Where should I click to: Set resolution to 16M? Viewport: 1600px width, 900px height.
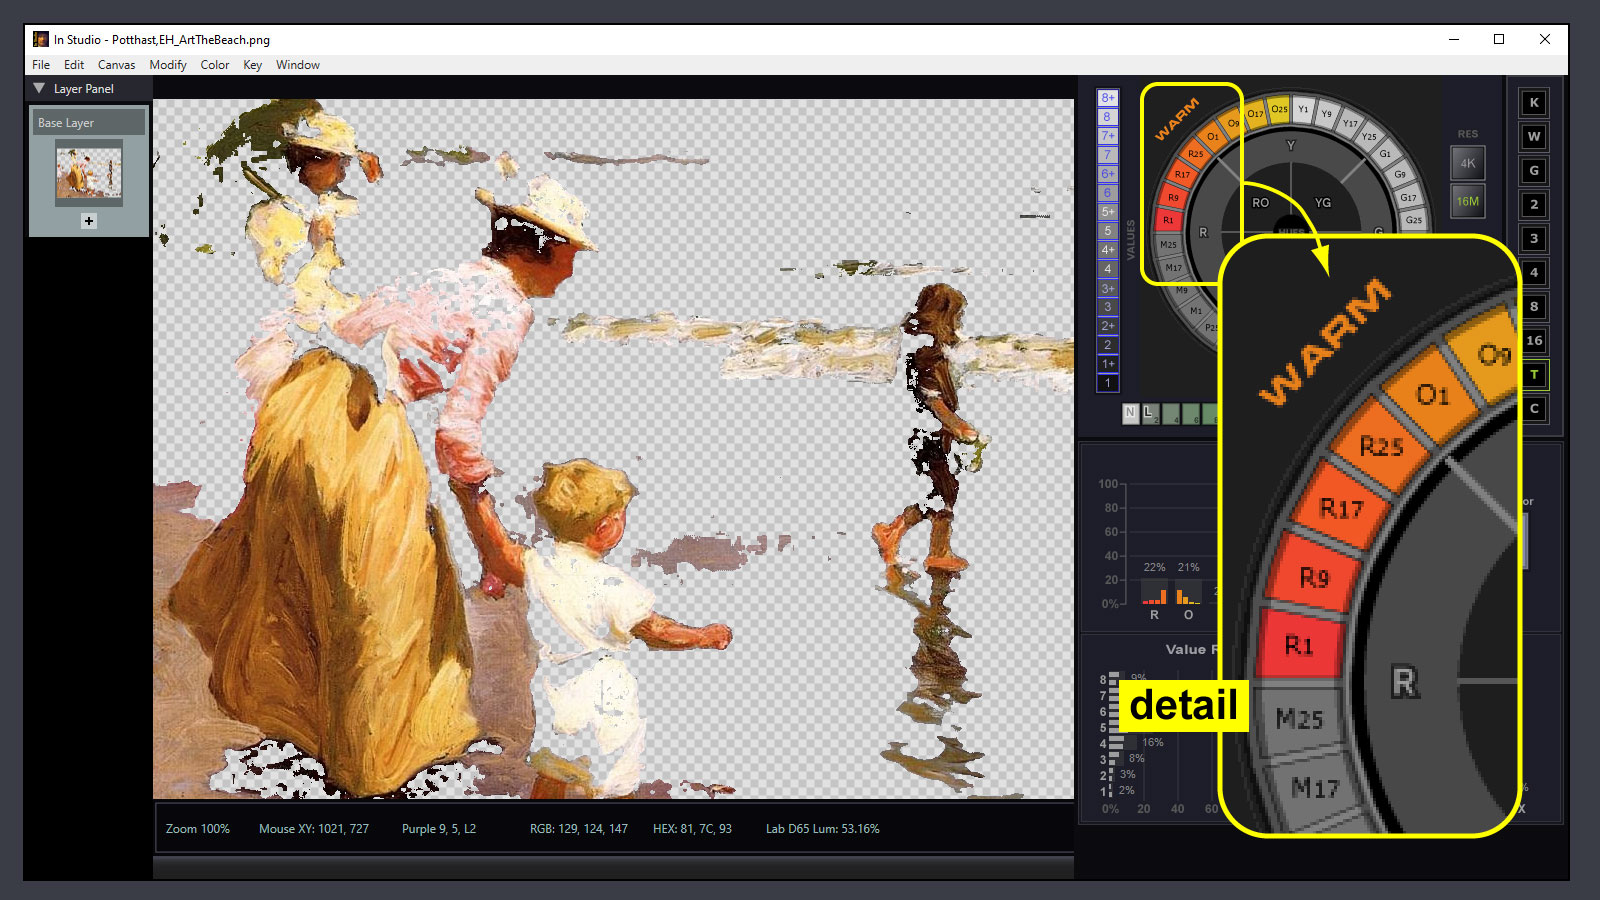point(1467,201)
